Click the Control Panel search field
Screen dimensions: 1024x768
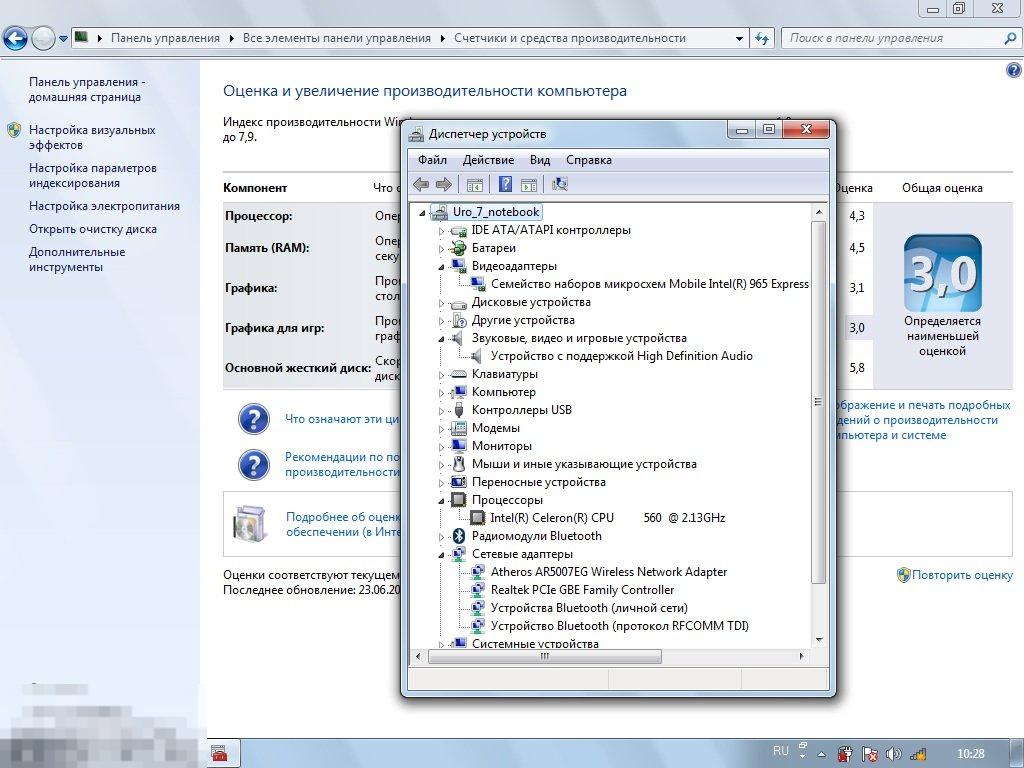(901, 39)
